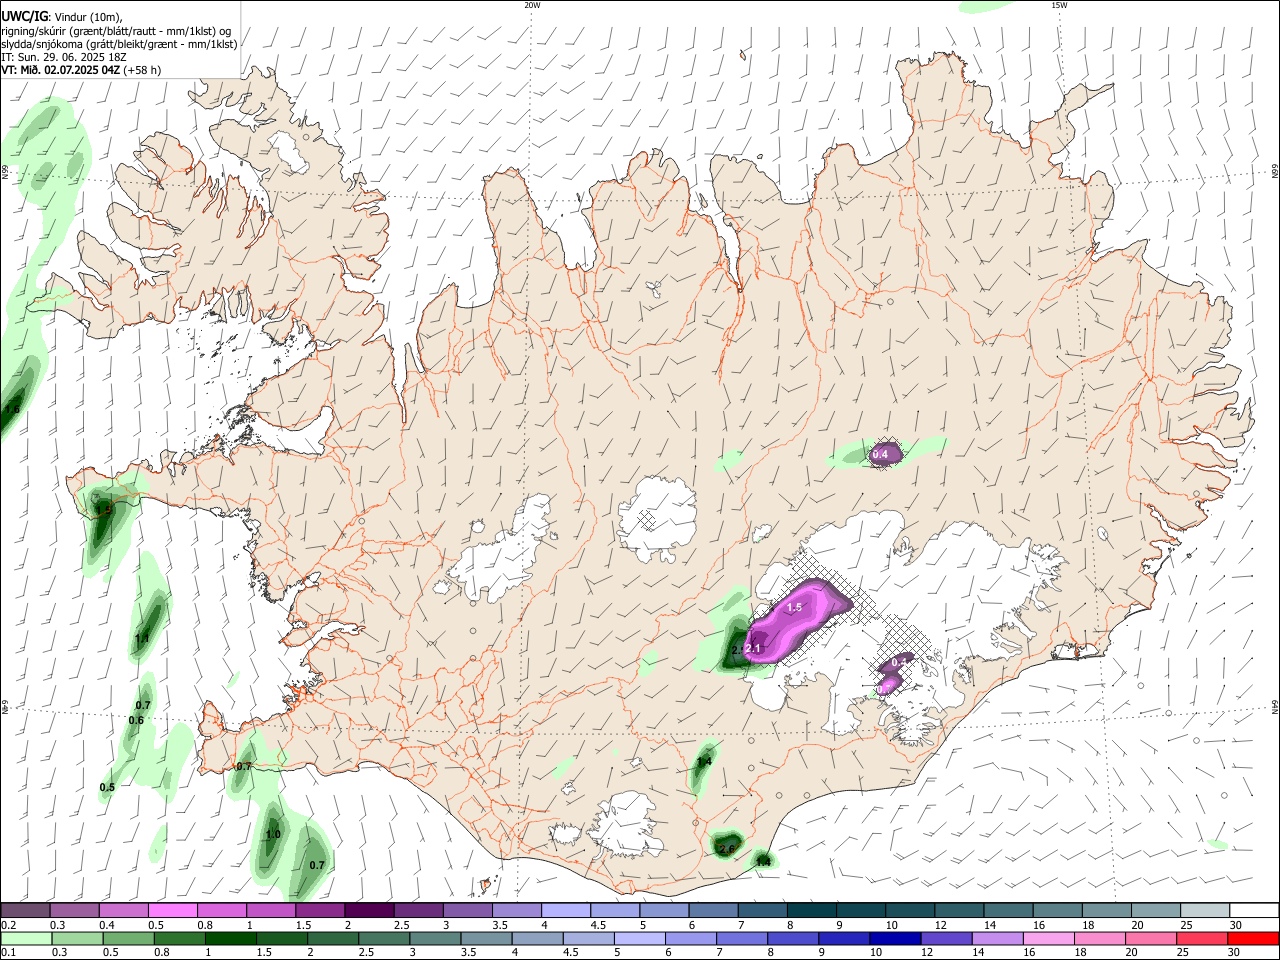
Task: Click the pale grey 25 swatch in the upper legend
Action: 1204,911
